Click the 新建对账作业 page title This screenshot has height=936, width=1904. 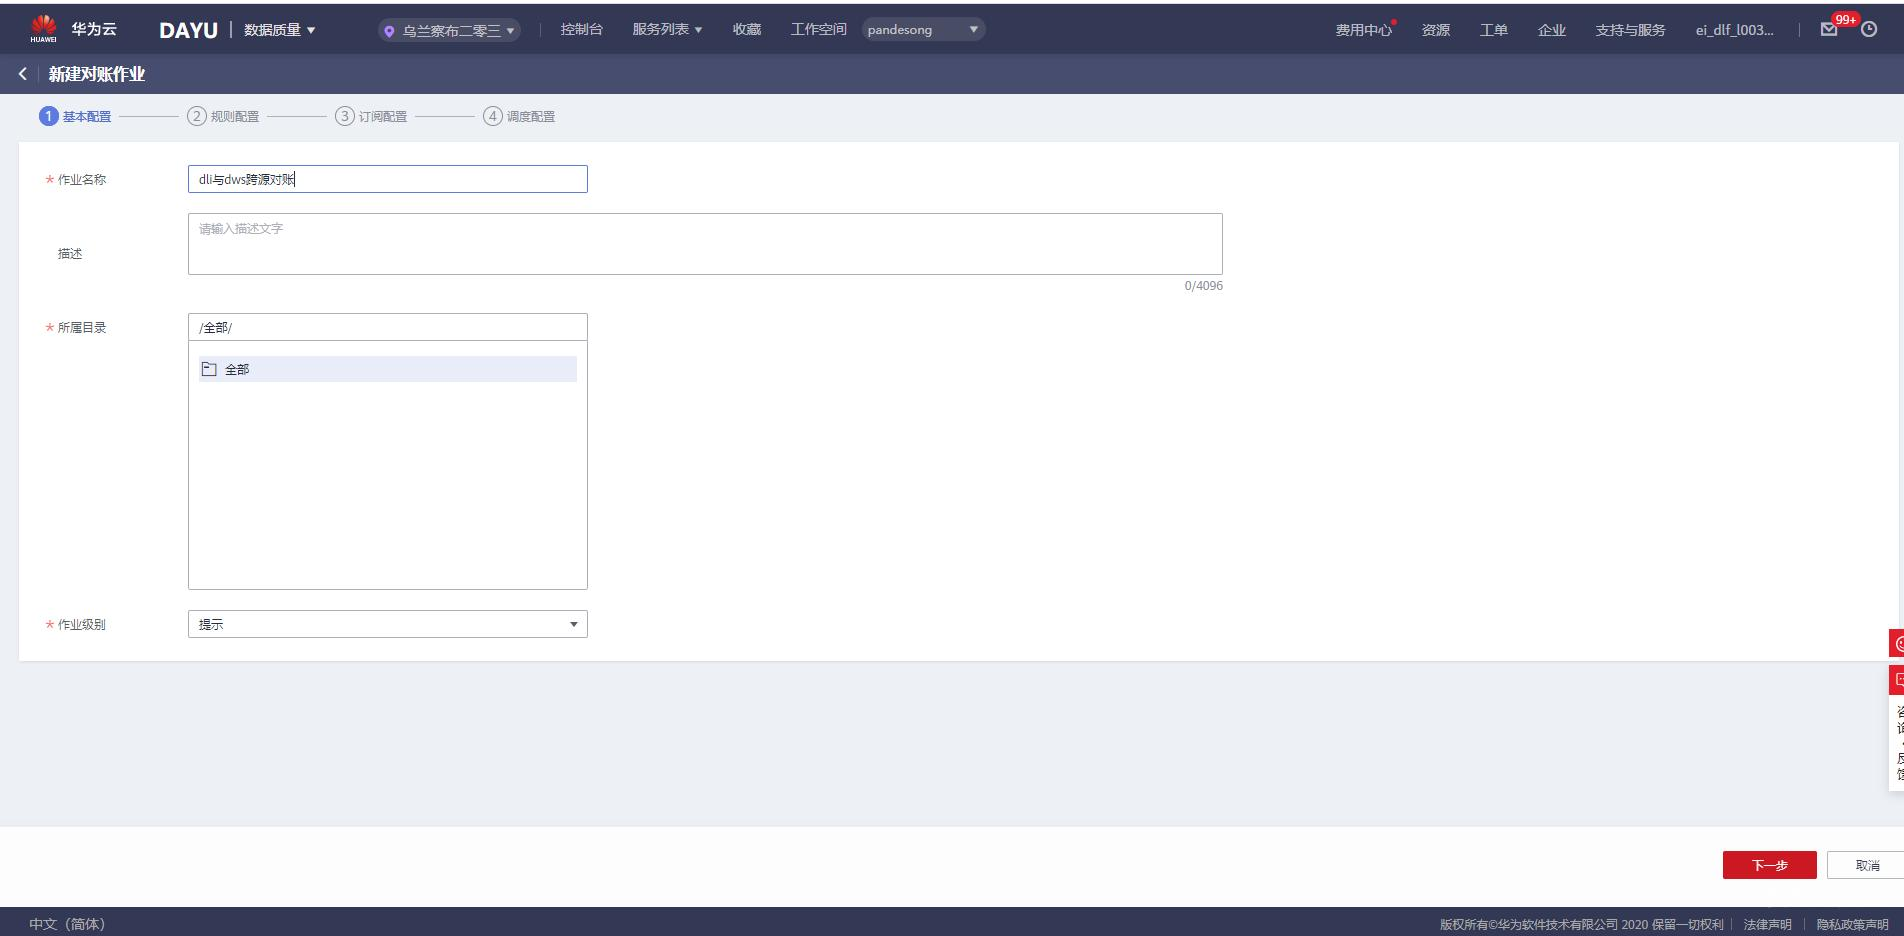tap(97, 74)
